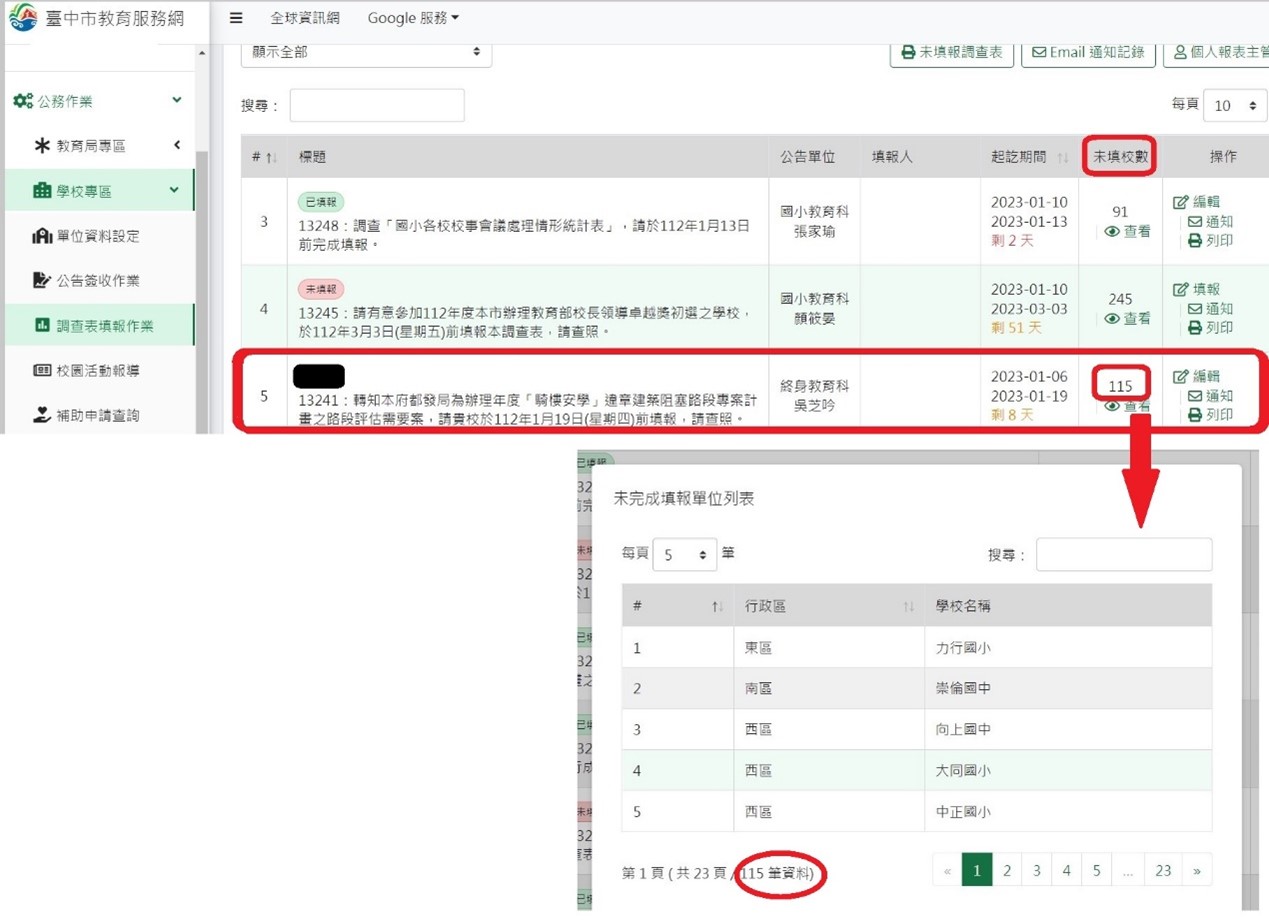Click edit icon for survey 13248
This screenshot has height=921, width=1269.
click(1181, 202)
